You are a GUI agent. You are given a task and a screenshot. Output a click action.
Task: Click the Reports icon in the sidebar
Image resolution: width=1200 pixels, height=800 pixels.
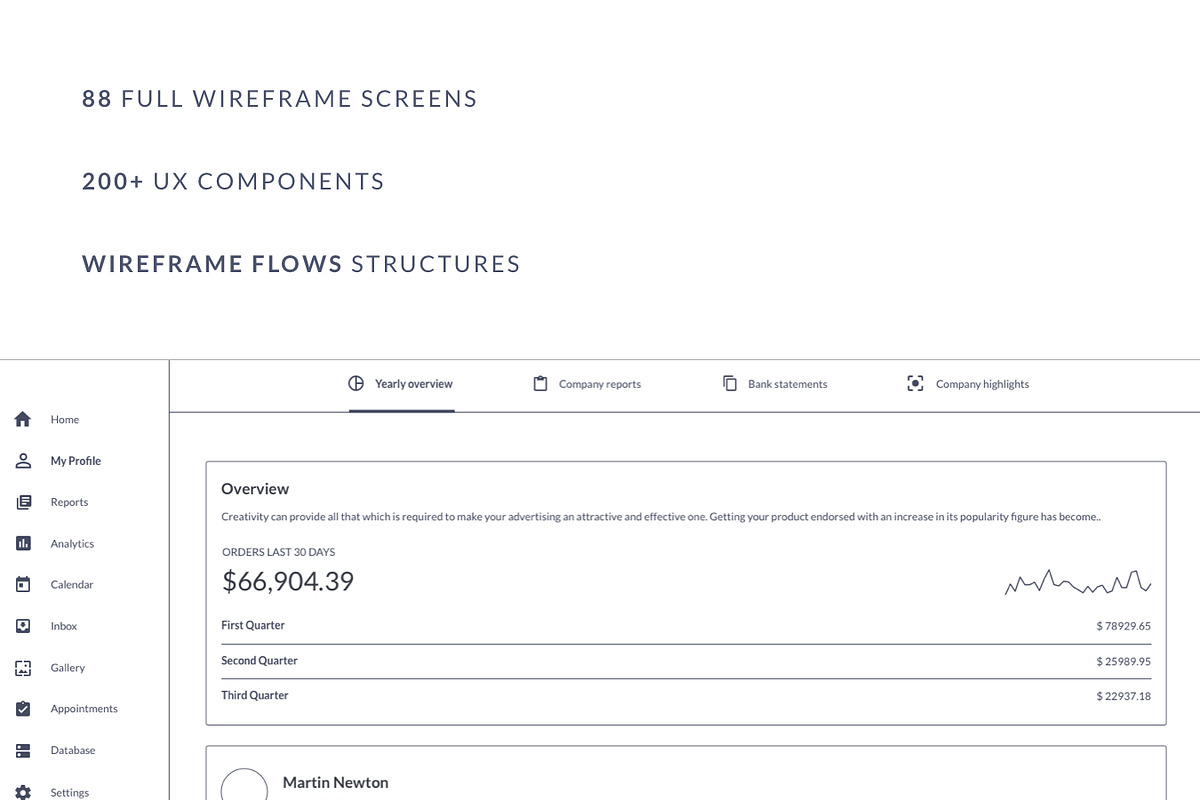coord(22,501)
